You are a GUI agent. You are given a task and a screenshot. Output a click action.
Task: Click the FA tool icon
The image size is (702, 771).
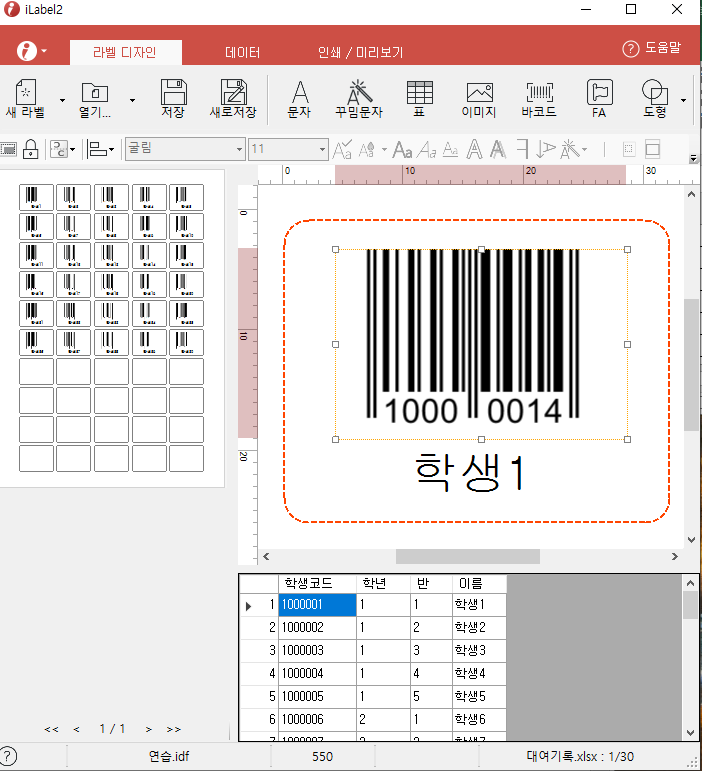599,98
